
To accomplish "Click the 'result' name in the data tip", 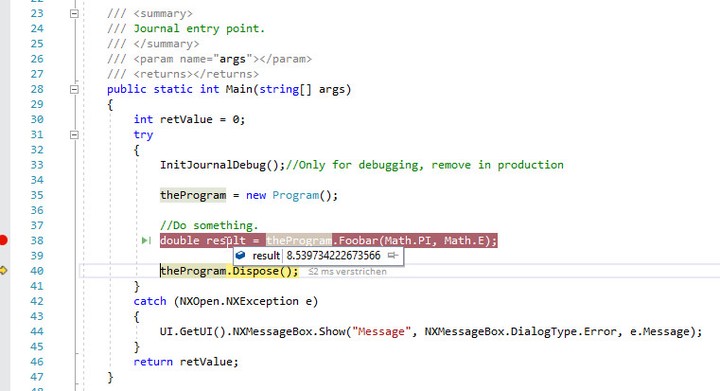I will tap(266, 256).
